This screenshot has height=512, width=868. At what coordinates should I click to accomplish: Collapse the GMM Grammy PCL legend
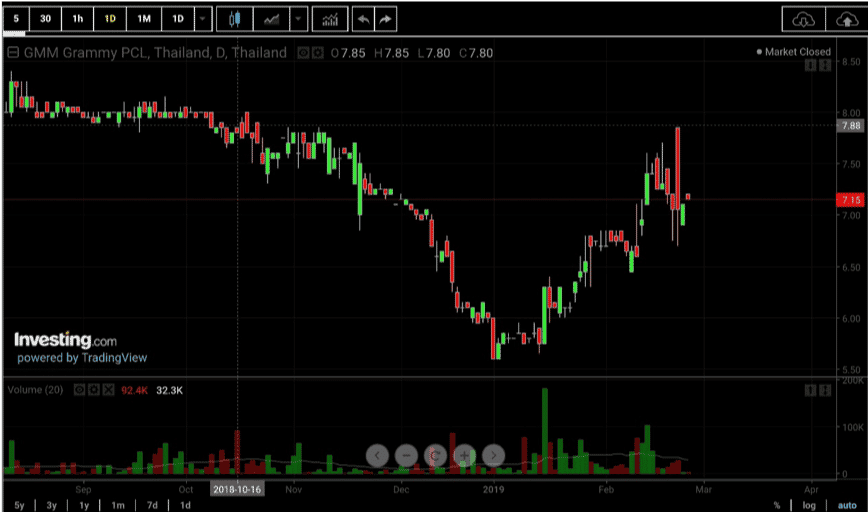[x=13, y=53]
